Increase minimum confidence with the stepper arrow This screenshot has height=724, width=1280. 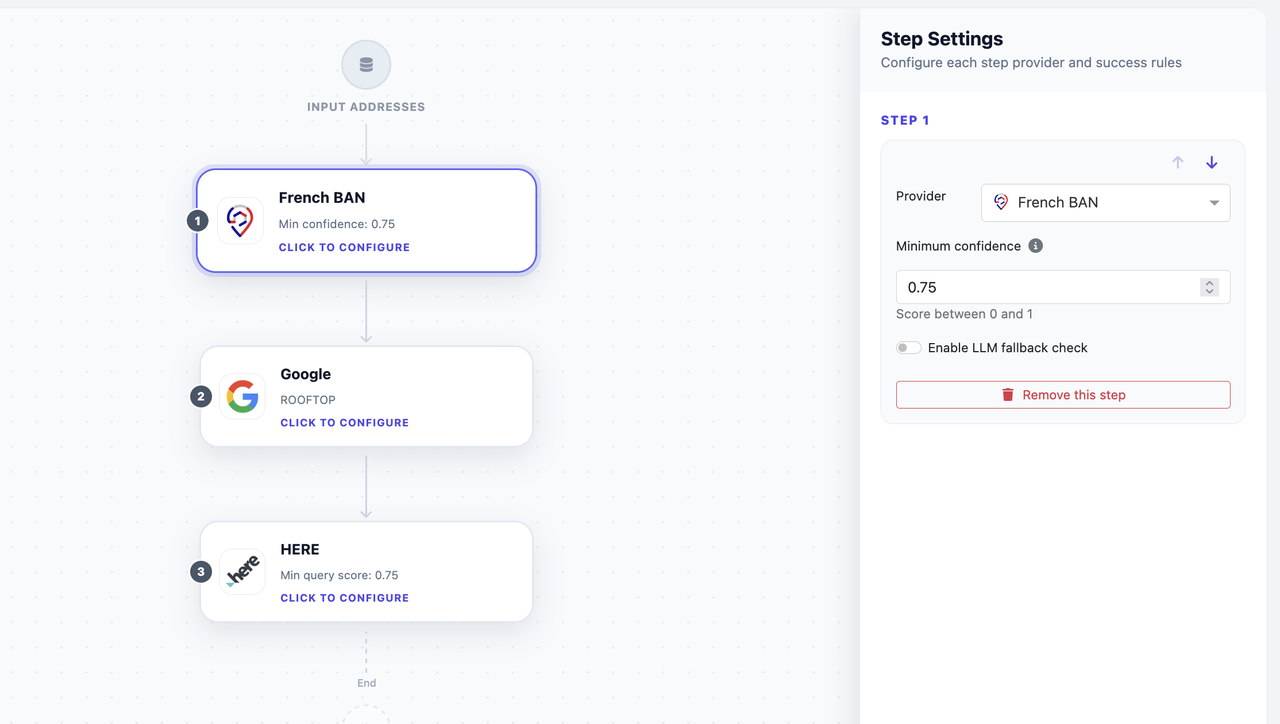pyautogui.click(x=1209, y=283)
